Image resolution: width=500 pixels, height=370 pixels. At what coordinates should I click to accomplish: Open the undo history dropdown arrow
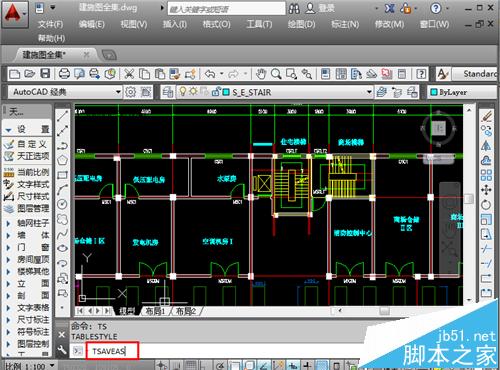(x=222, y=74)
